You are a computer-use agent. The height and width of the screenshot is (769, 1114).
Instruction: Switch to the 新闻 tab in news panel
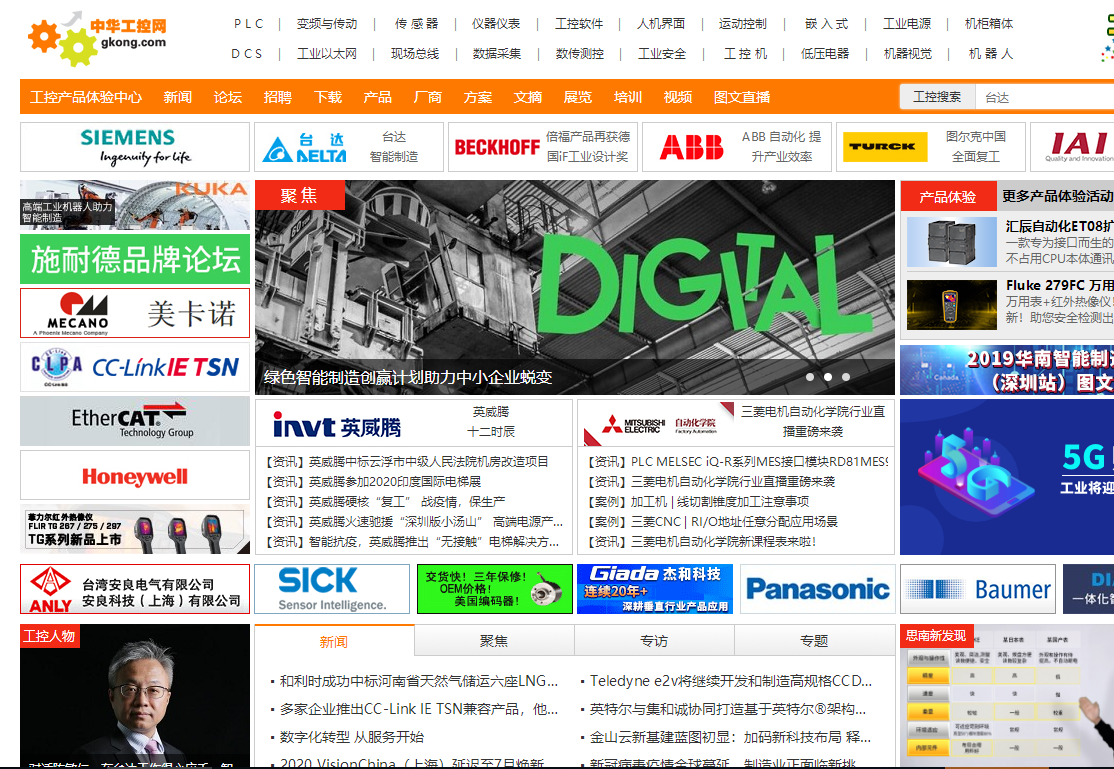(334, 641)
